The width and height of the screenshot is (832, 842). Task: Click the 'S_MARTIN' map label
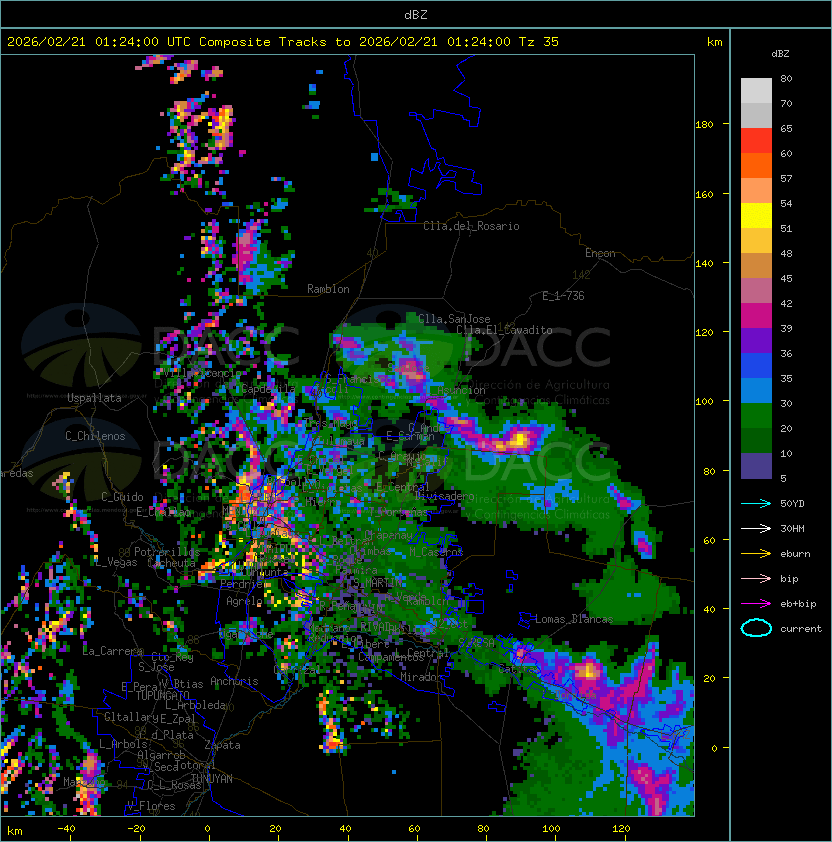pyautogui.click(x=378, y=582)
